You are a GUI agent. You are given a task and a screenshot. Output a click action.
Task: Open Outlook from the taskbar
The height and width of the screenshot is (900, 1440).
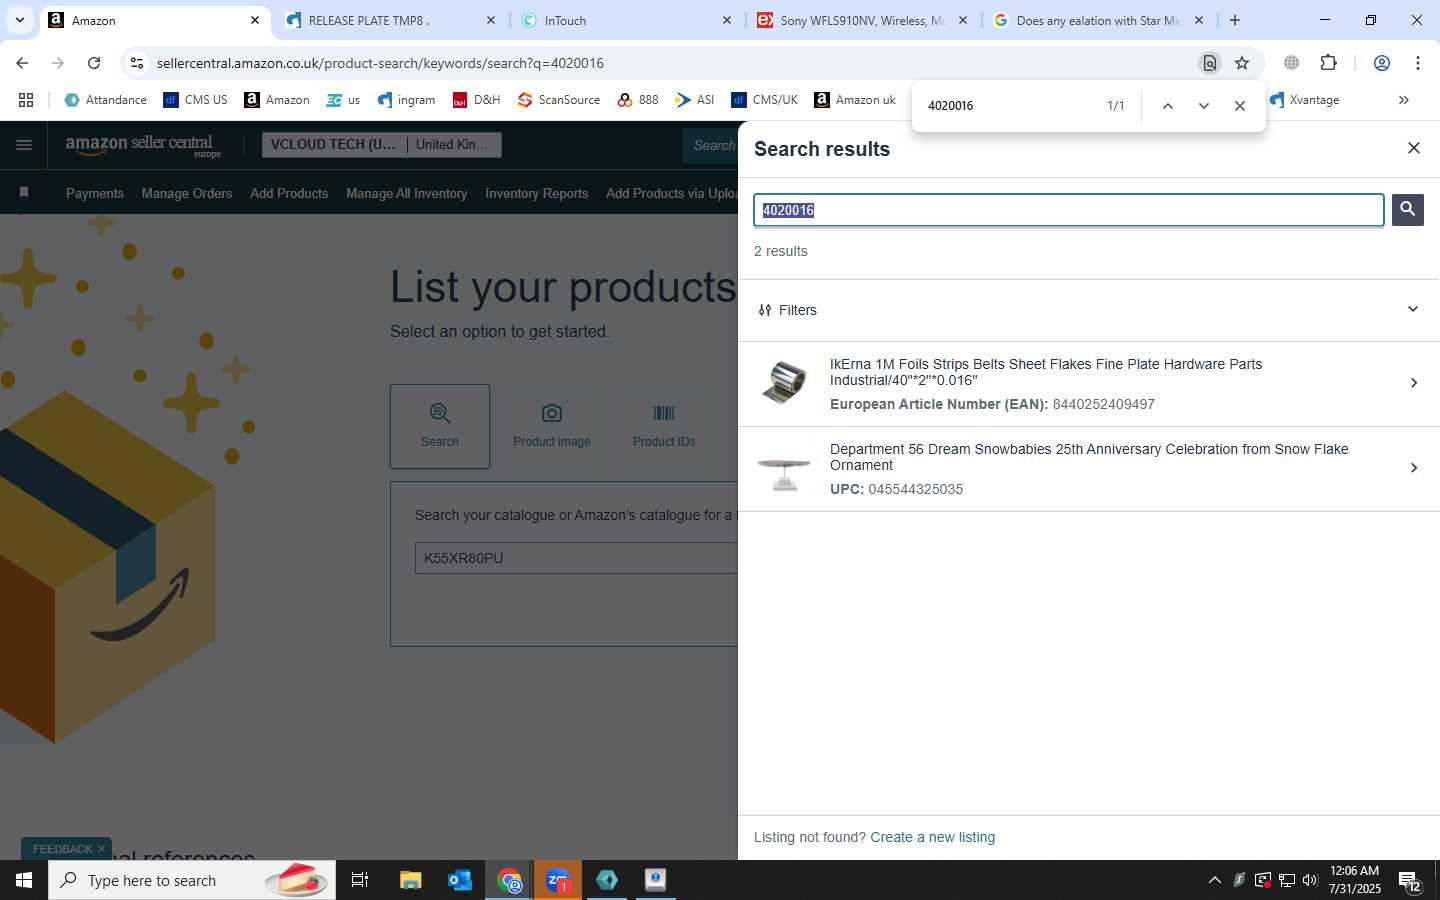459,880
